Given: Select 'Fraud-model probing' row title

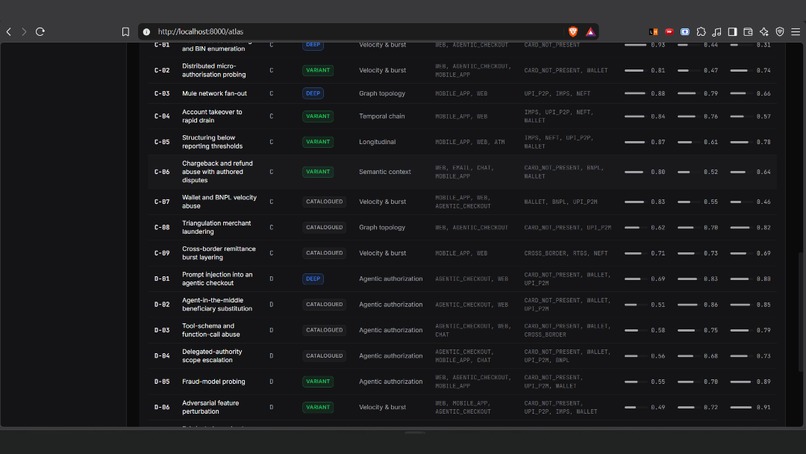Looking at the screenshot, I should (213, 382).
